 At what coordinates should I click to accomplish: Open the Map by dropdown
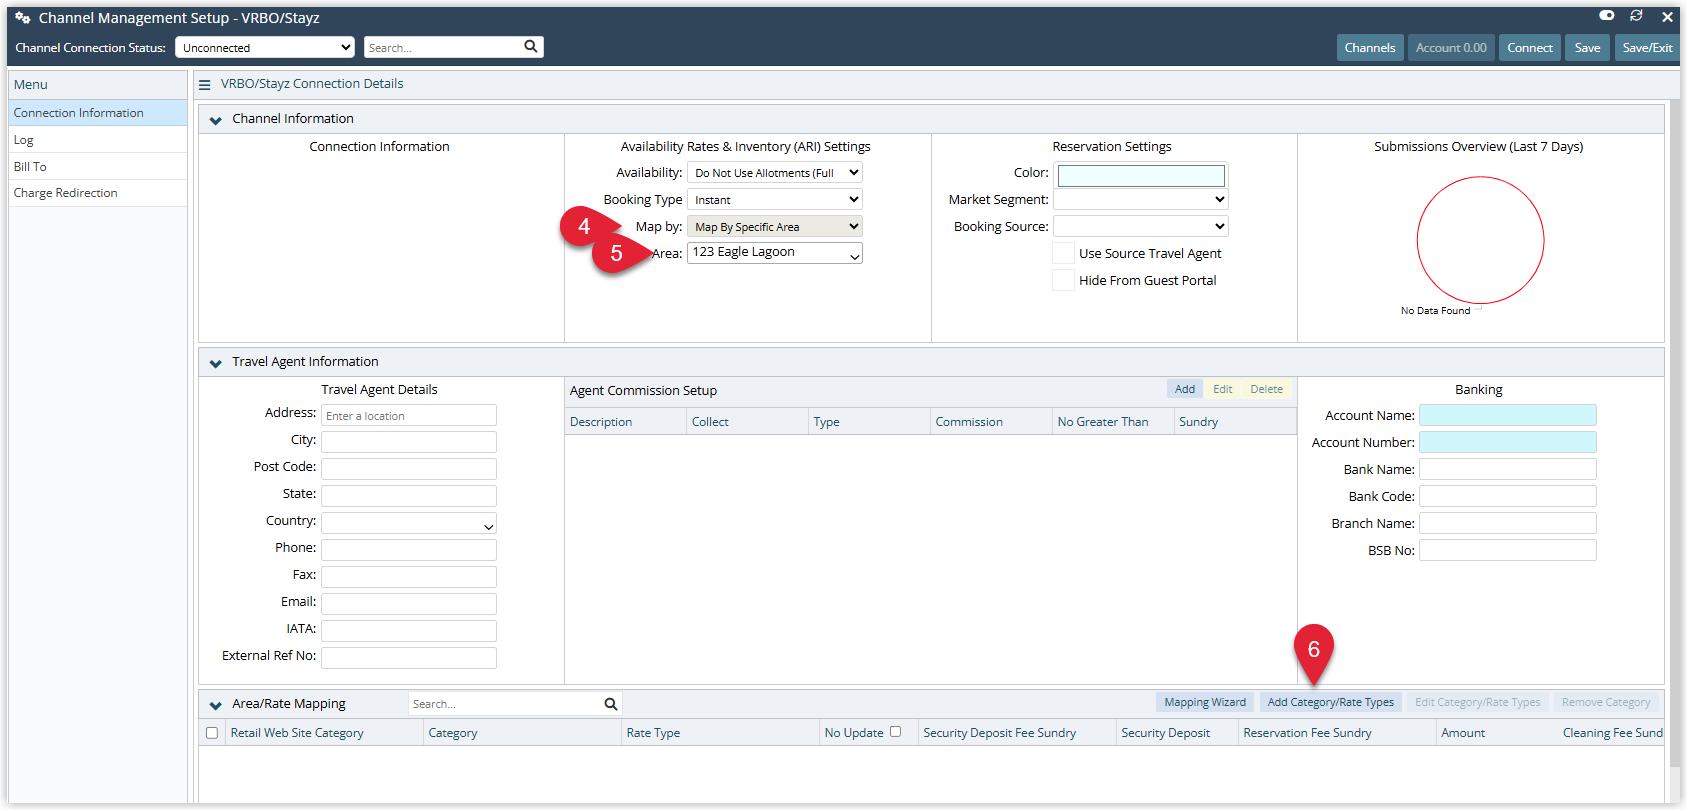click(775, 227)
